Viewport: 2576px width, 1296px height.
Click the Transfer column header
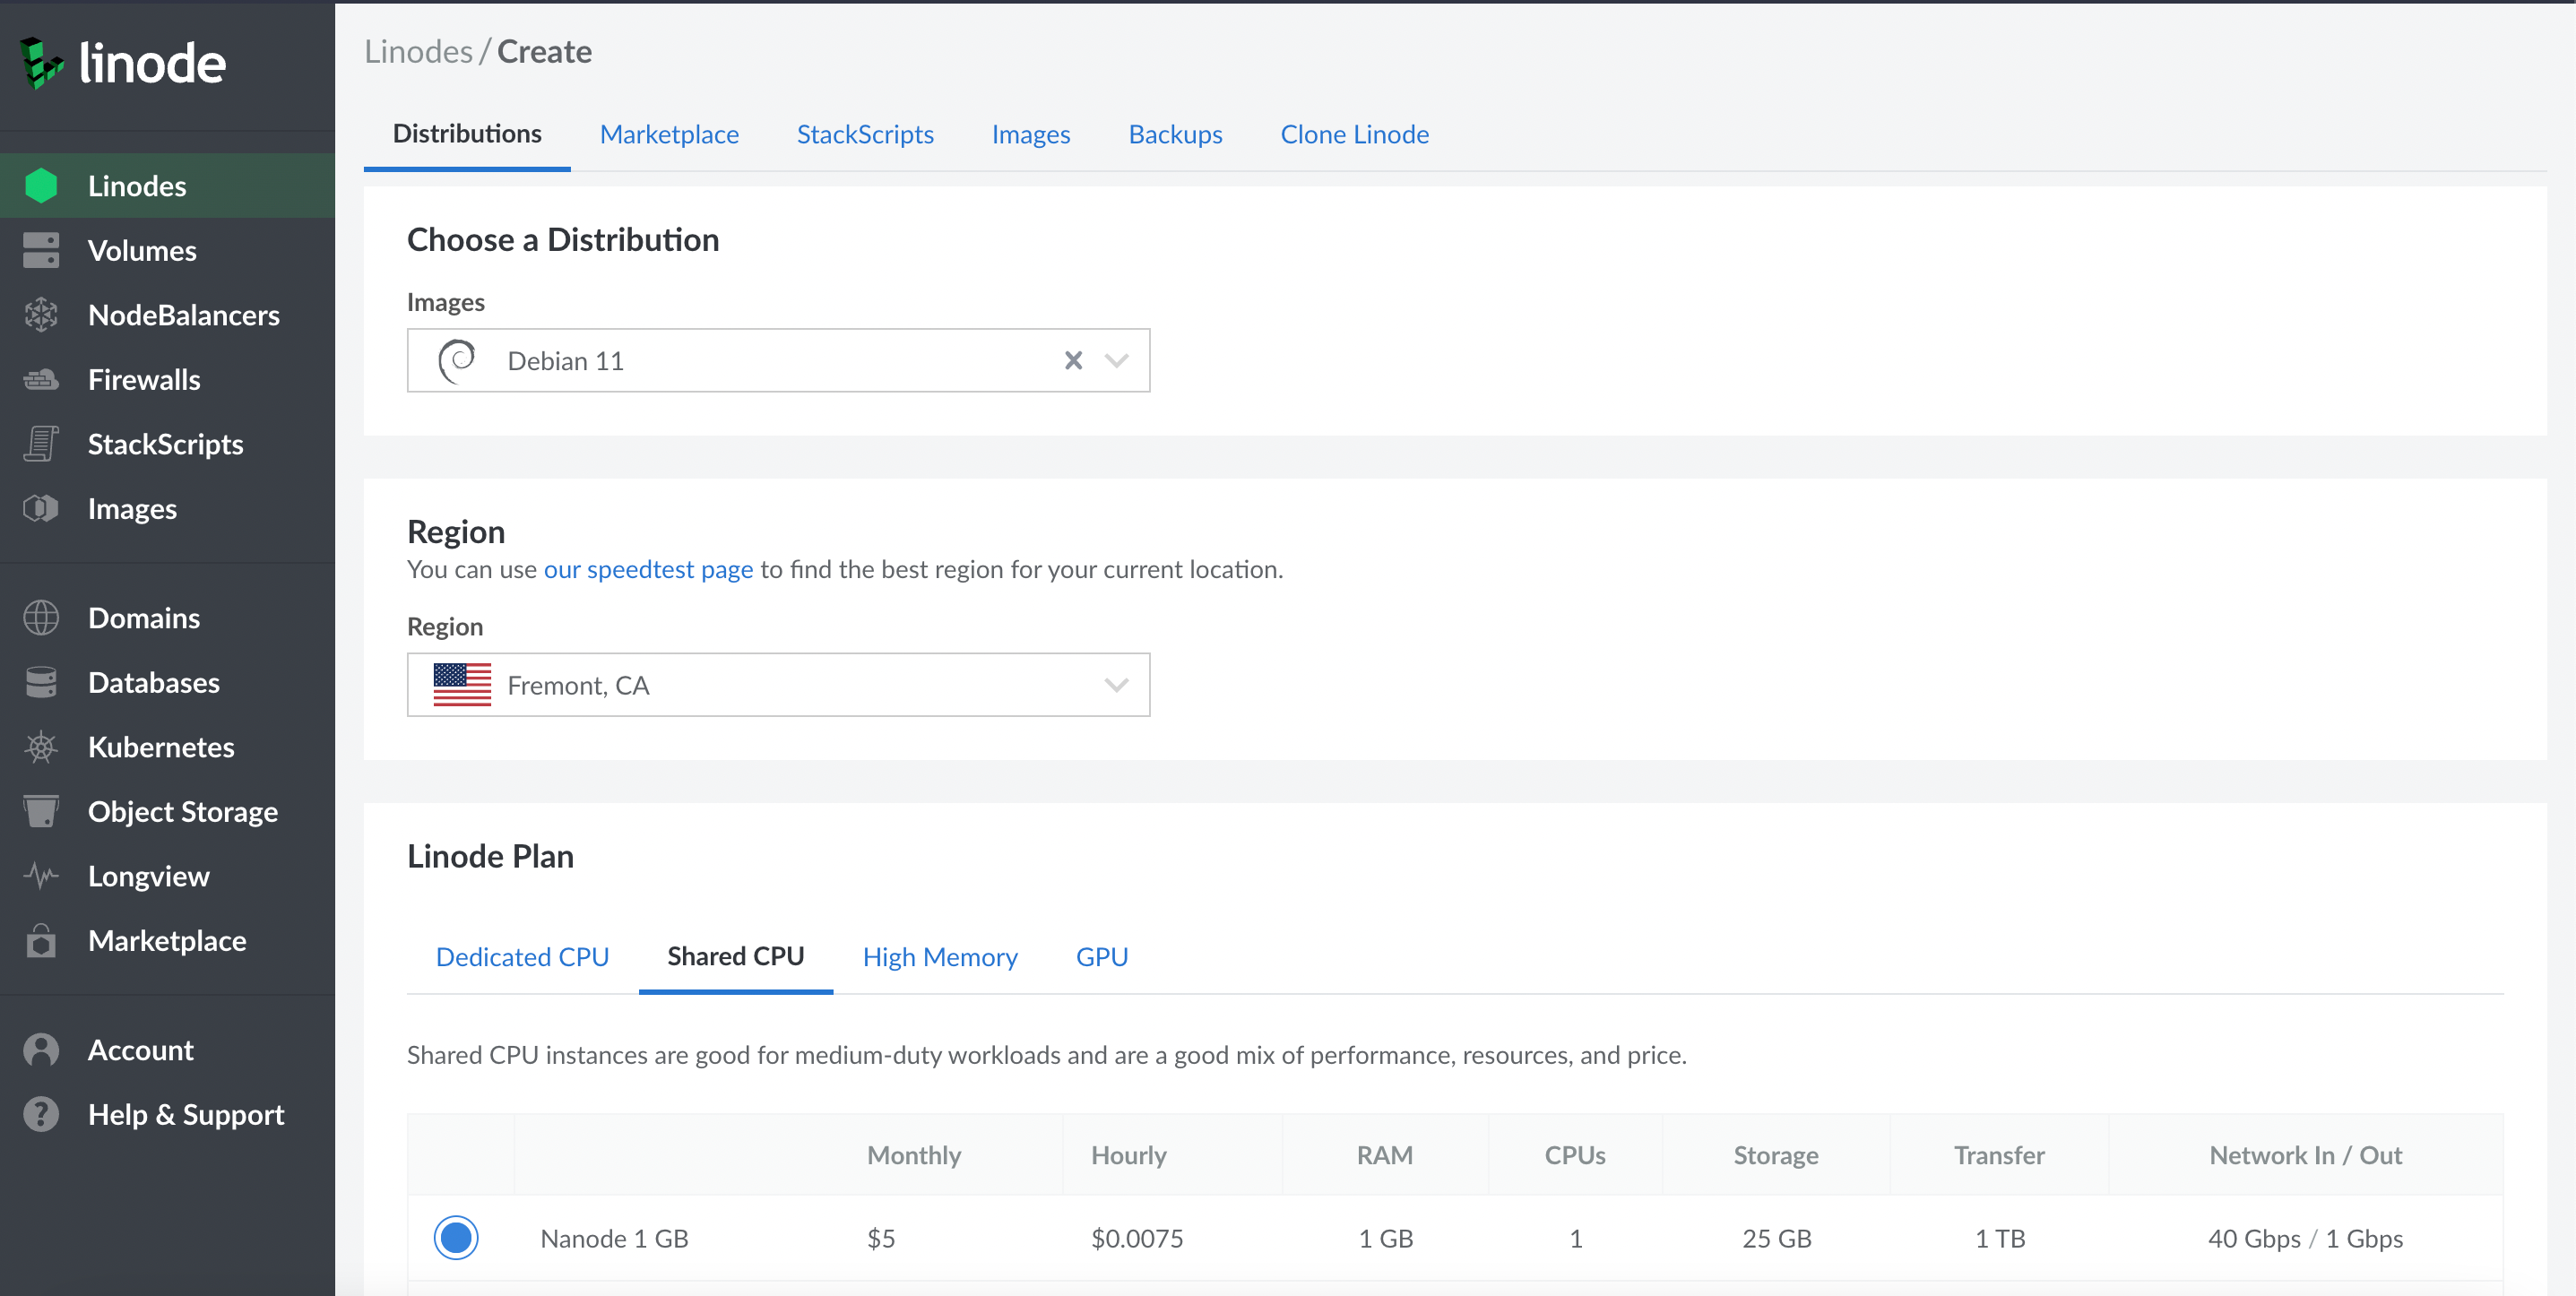point(1999,1155)
